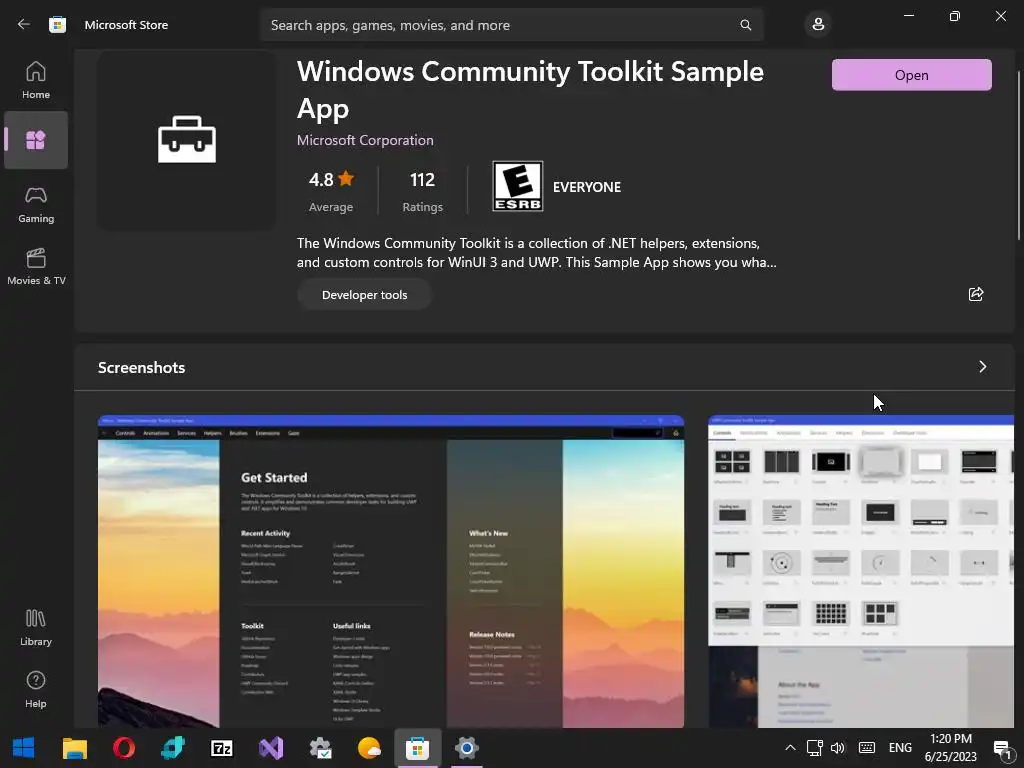Click the touch keyboard tray icon

[867, 748]
